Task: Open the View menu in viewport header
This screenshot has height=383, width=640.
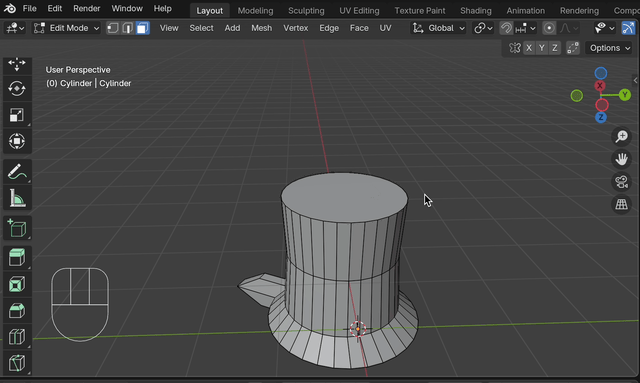Action: pyautogui.click(x=169, y=28)
